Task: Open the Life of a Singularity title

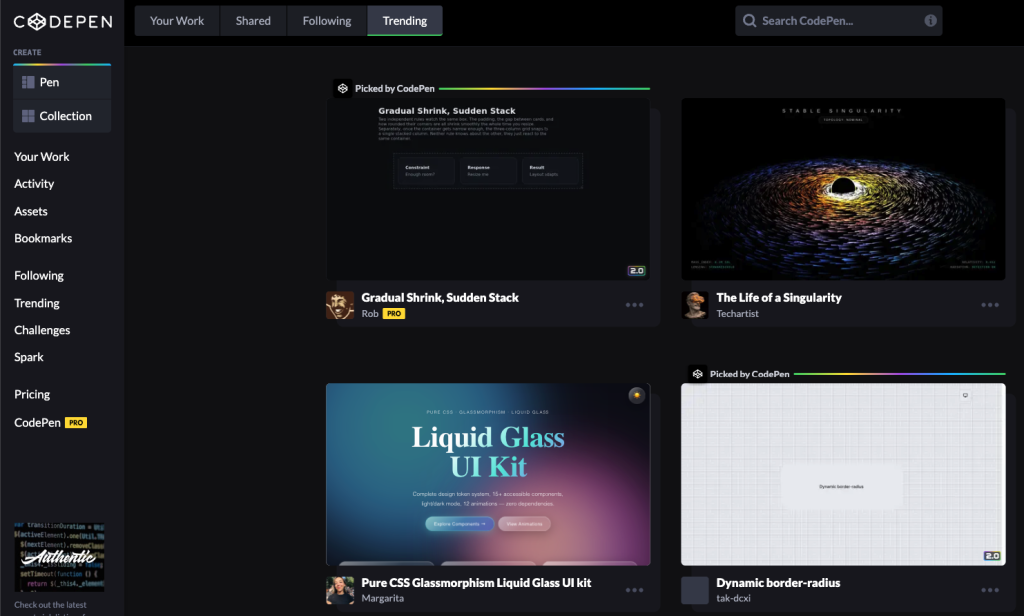Action: click(x=778, y=298)
